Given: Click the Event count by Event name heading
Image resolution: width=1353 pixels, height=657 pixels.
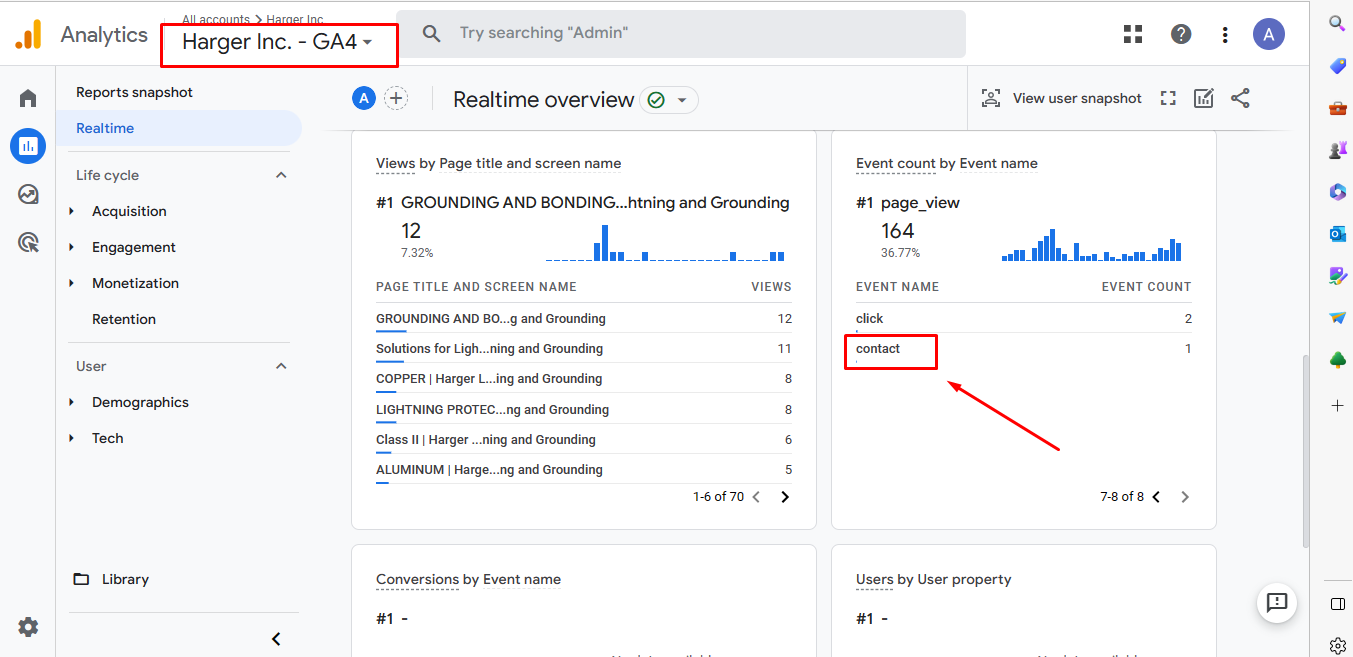Looking at the screenshot, I should point(947,163).
